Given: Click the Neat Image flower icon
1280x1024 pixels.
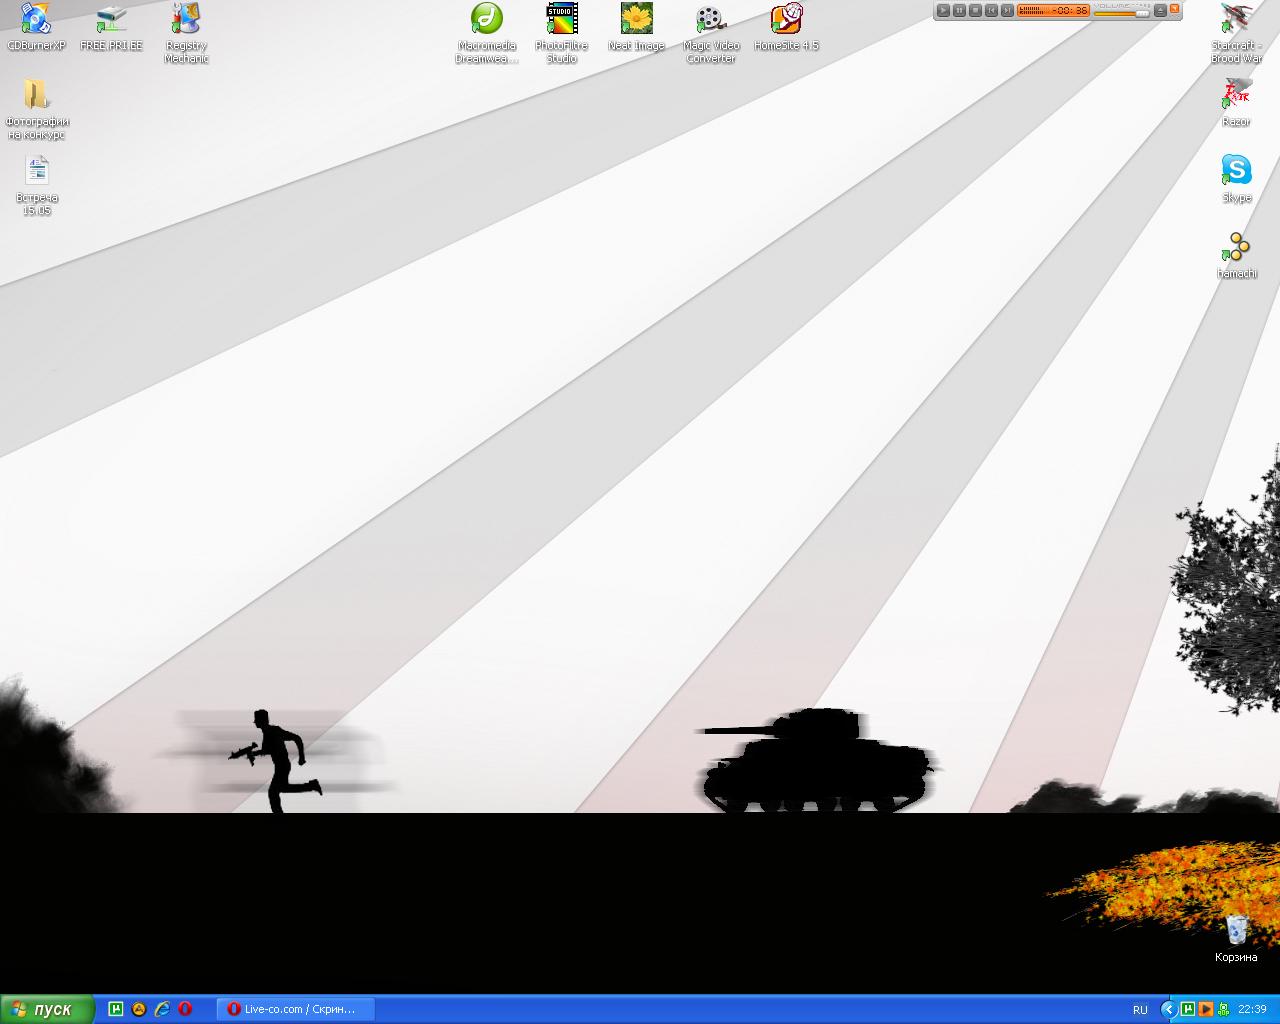Looking at the screenshot, I should pos(636,19).
